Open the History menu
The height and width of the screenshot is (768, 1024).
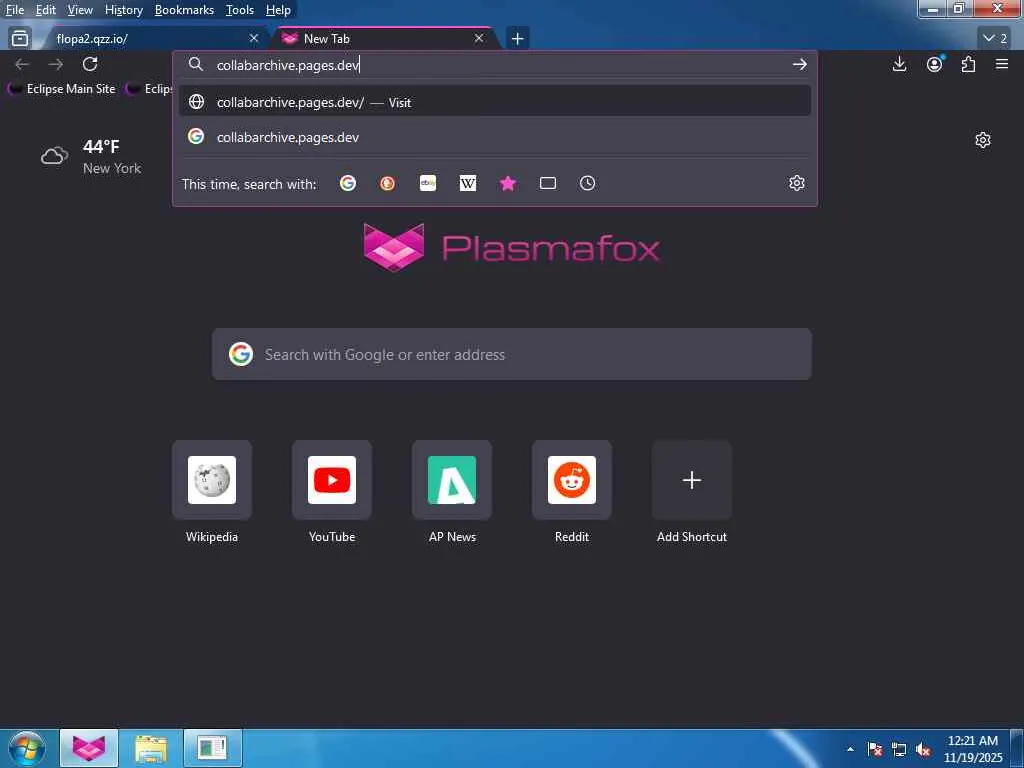tap(123, 10)
